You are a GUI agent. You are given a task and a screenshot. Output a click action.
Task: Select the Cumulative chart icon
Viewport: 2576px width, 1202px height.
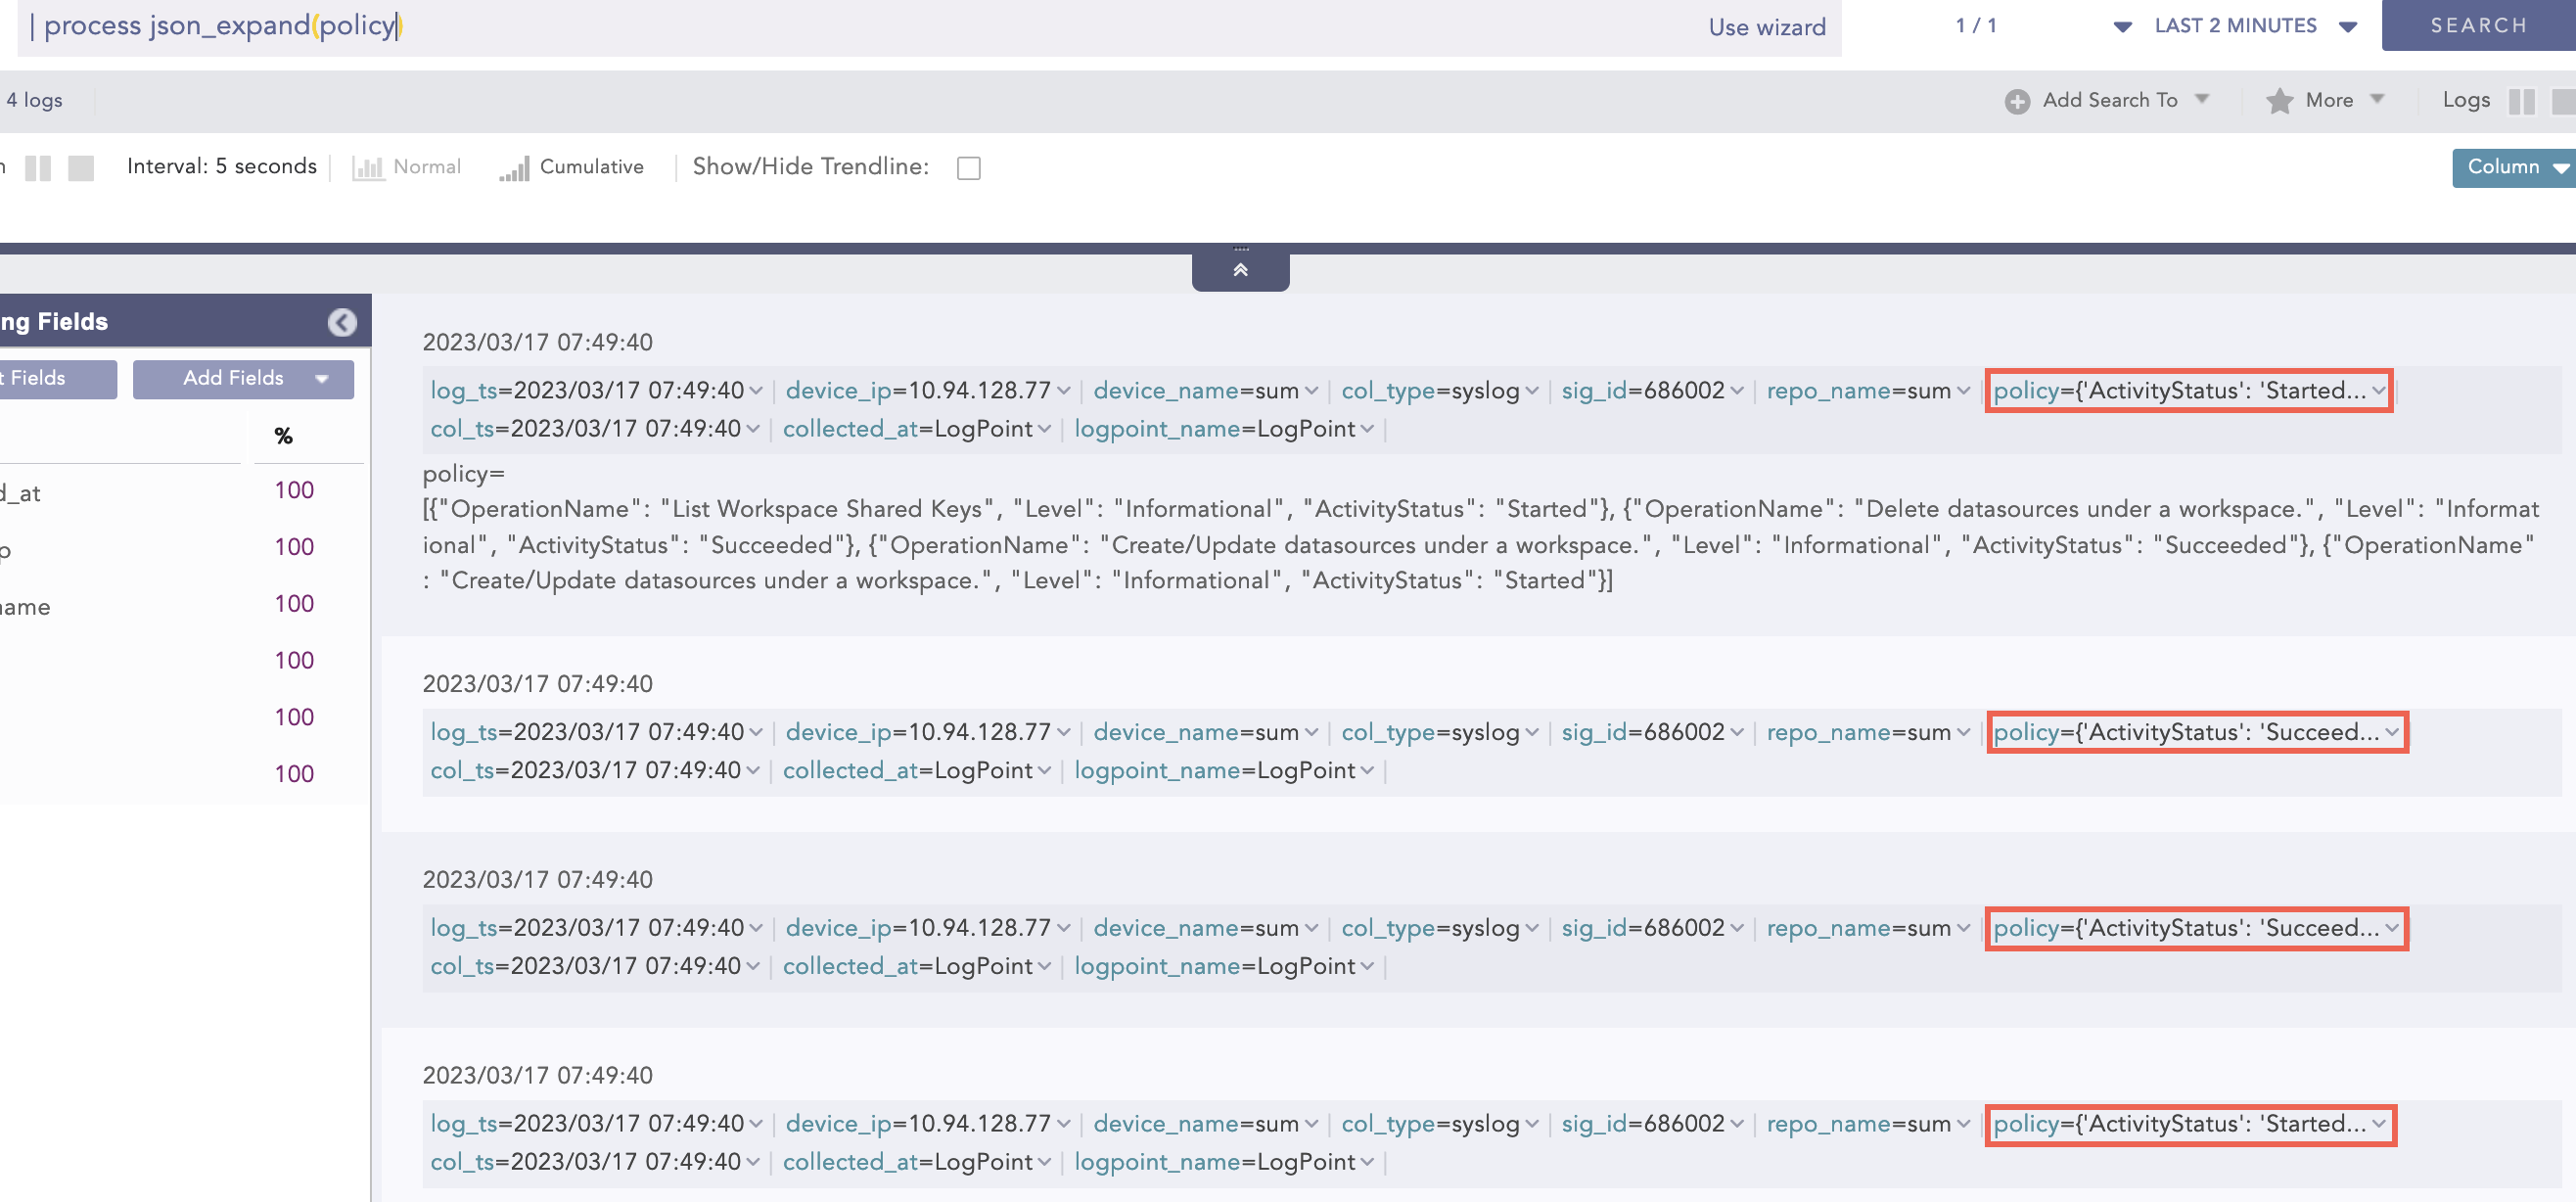(514, 168)
